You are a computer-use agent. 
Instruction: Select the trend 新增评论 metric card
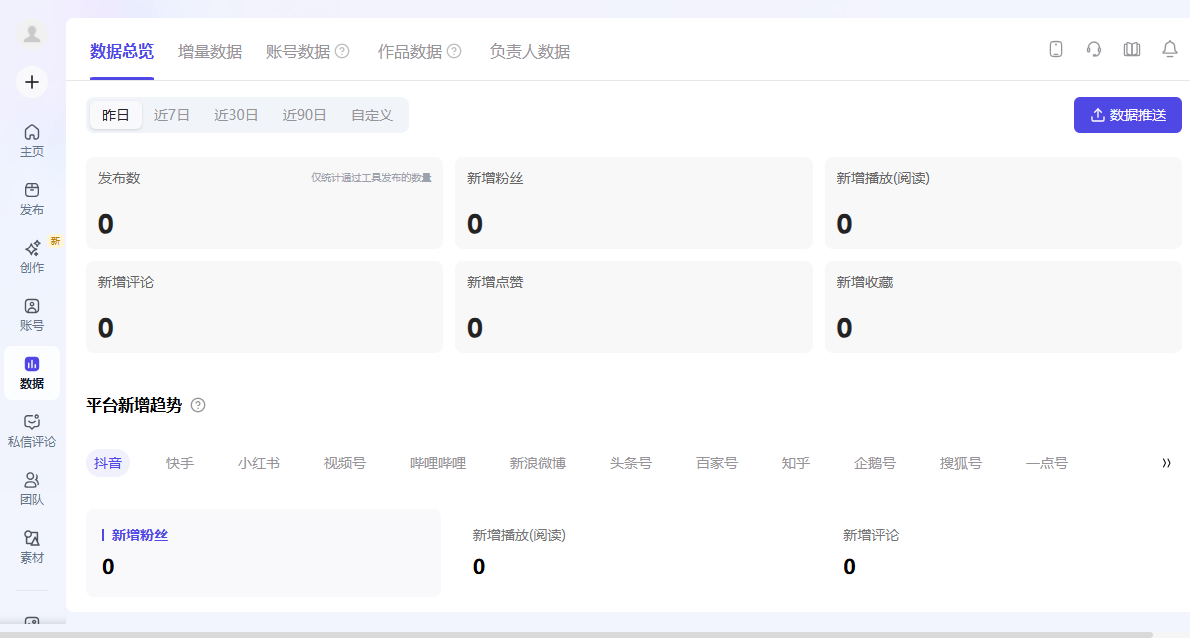1004,552
